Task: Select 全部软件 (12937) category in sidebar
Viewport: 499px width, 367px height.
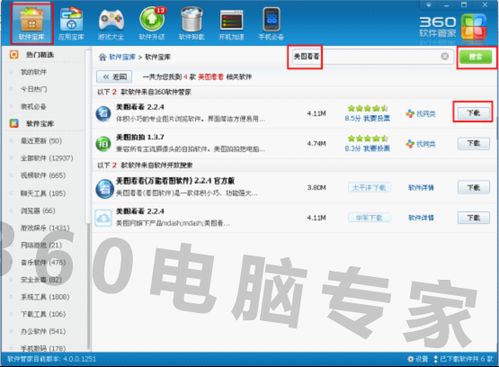Action: [47, 158]
